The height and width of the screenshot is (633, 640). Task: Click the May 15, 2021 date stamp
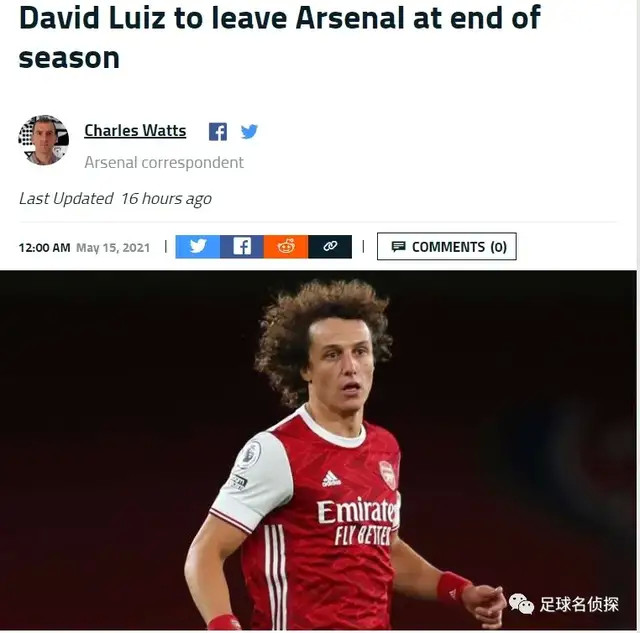click(113, 248)
